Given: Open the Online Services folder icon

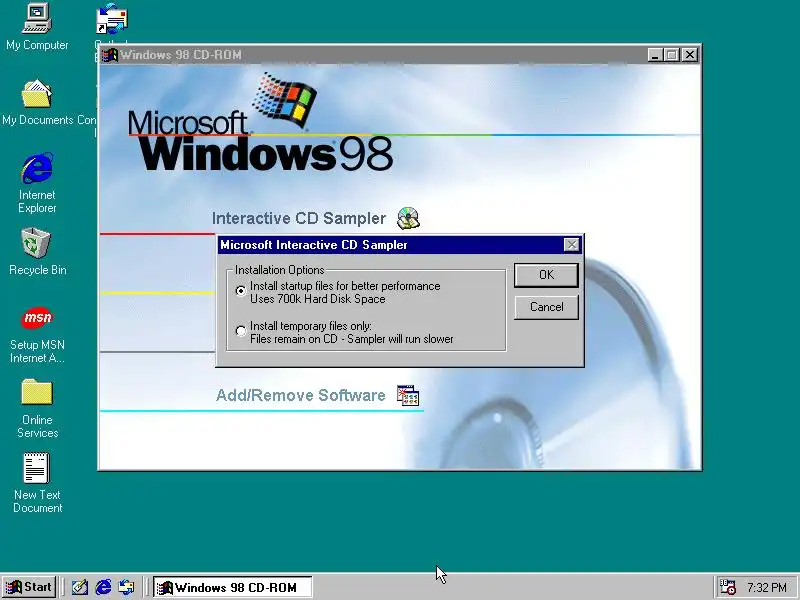Looking at the screenshot, I should click(x=37, y=392).
